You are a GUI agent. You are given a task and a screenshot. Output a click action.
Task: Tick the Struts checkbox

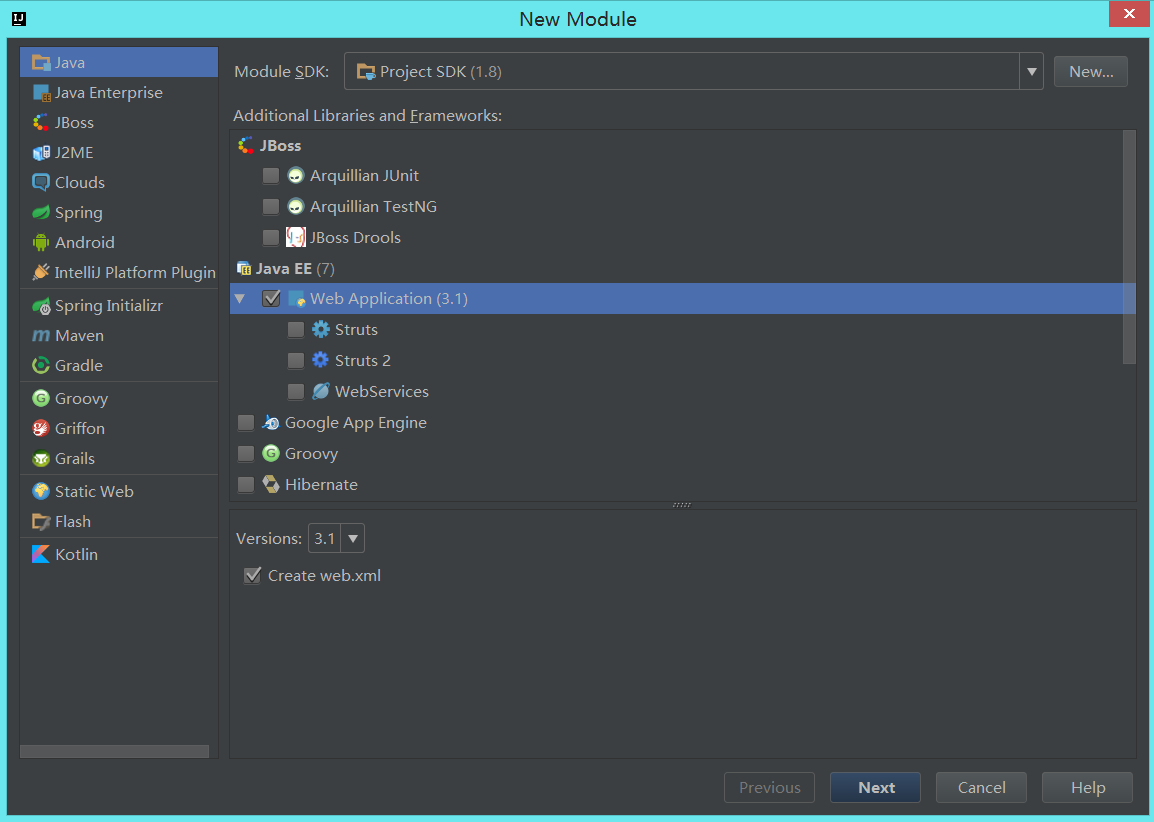pyautogui.click(x=296, y=330)
